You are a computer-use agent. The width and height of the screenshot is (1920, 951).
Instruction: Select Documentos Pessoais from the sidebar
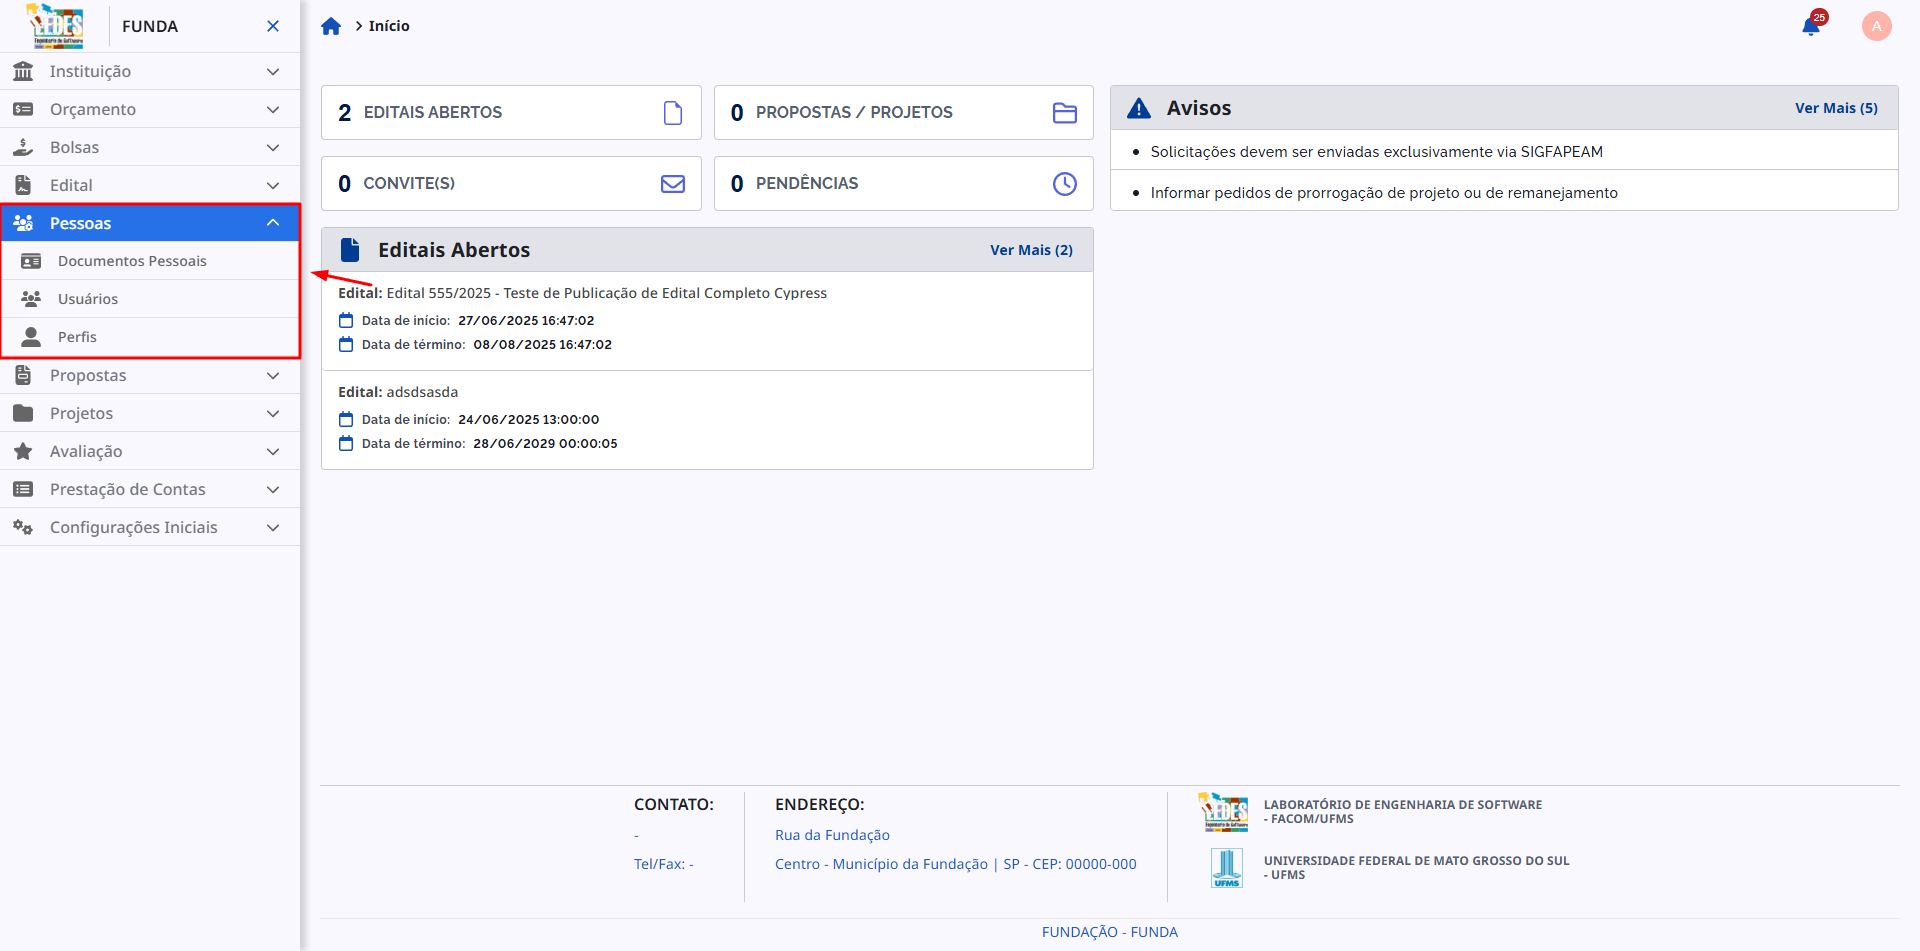132,260
